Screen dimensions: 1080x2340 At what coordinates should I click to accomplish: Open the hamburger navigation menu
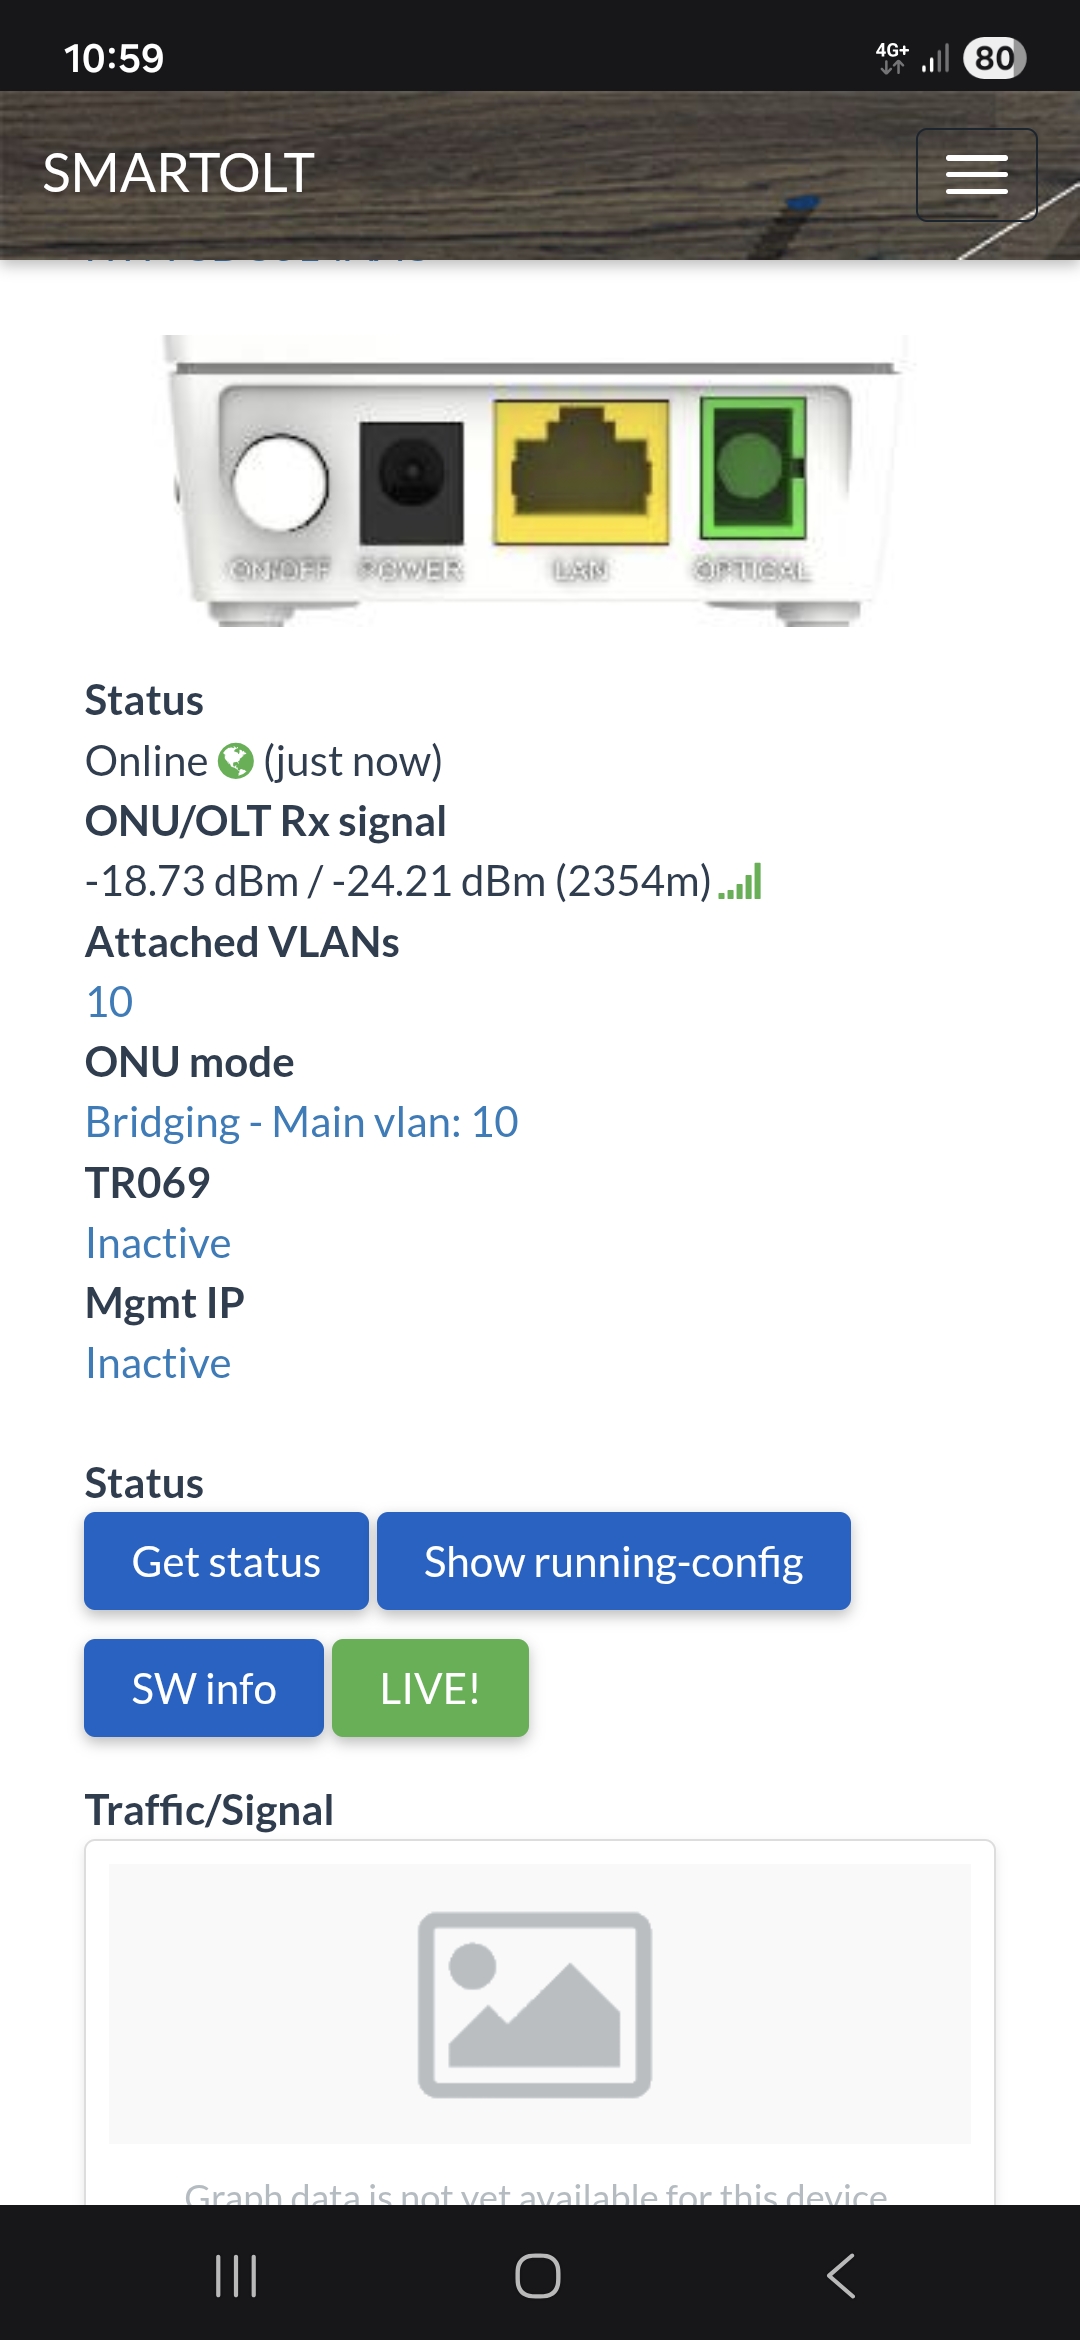click(x=976, y=175)
